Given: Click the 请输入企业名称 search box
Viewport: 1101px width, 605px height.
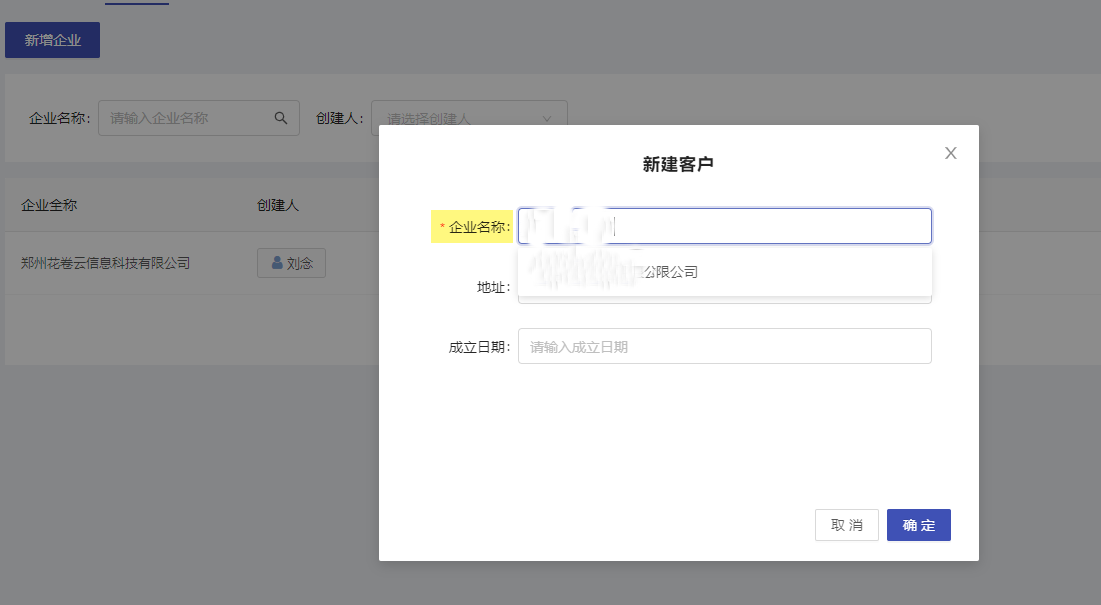Looking at the screenshot, I should tap(199, 118).
